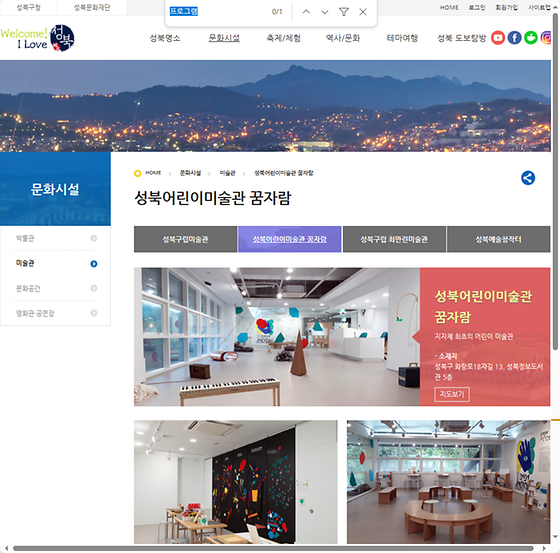Go to next find result
The image size is (560, 553).
[x=325, y=12]
